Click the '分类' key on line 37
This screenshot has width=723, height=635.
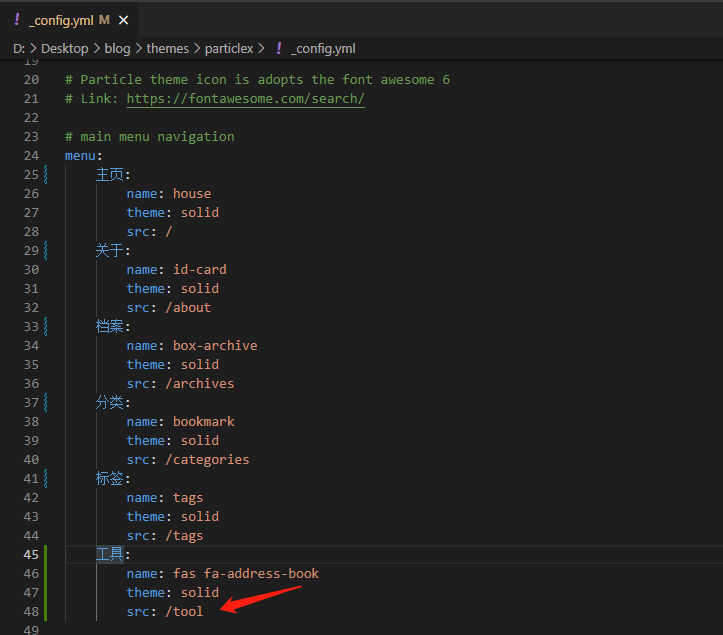click(110, 403)
